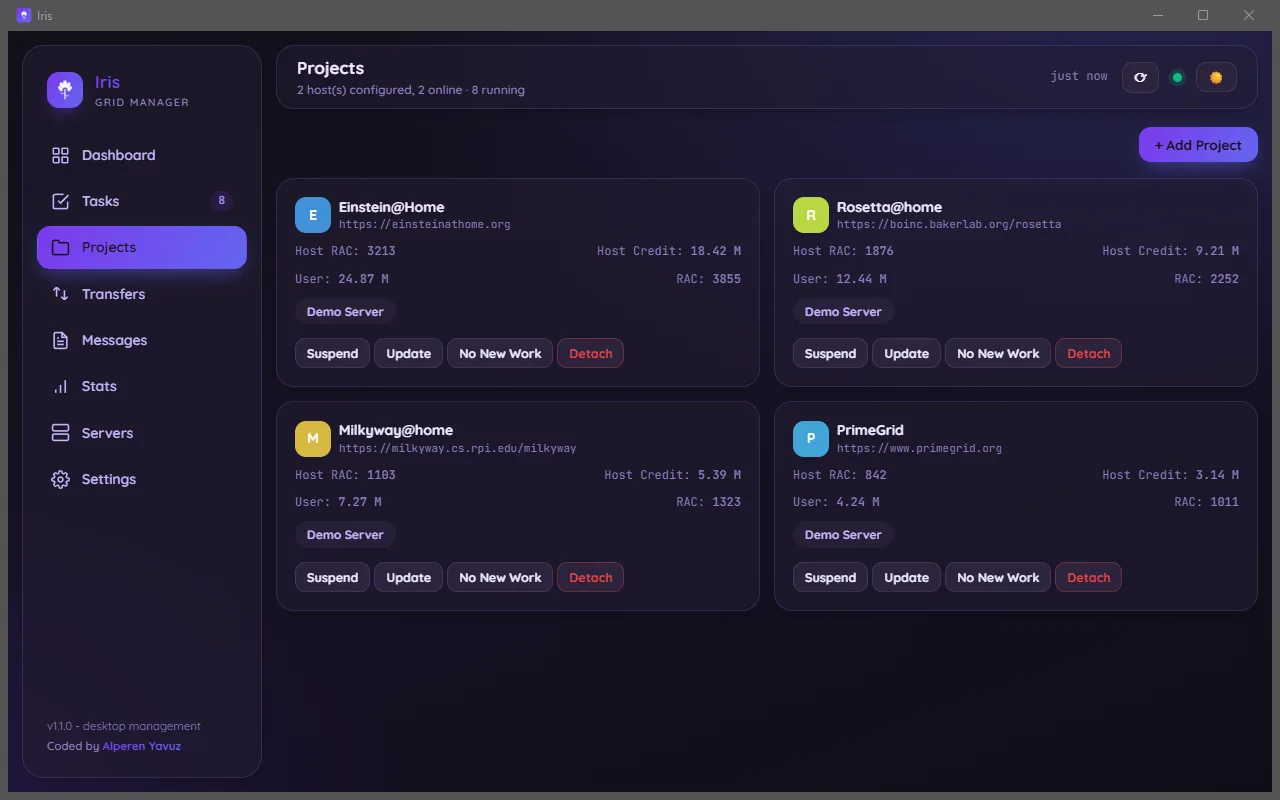Click the 'RAC: 2252' value
The height and width of the screenshot is (800, 1280).
point(1207,279)
